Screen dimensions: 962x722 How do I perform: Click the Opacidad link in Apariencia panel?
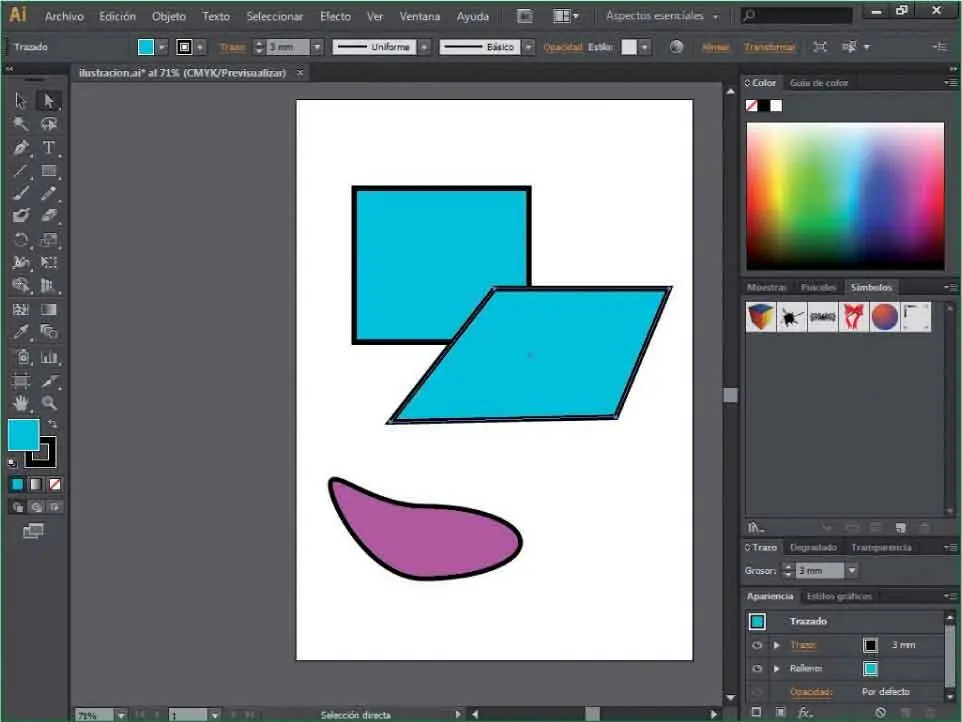click(811, 691)
